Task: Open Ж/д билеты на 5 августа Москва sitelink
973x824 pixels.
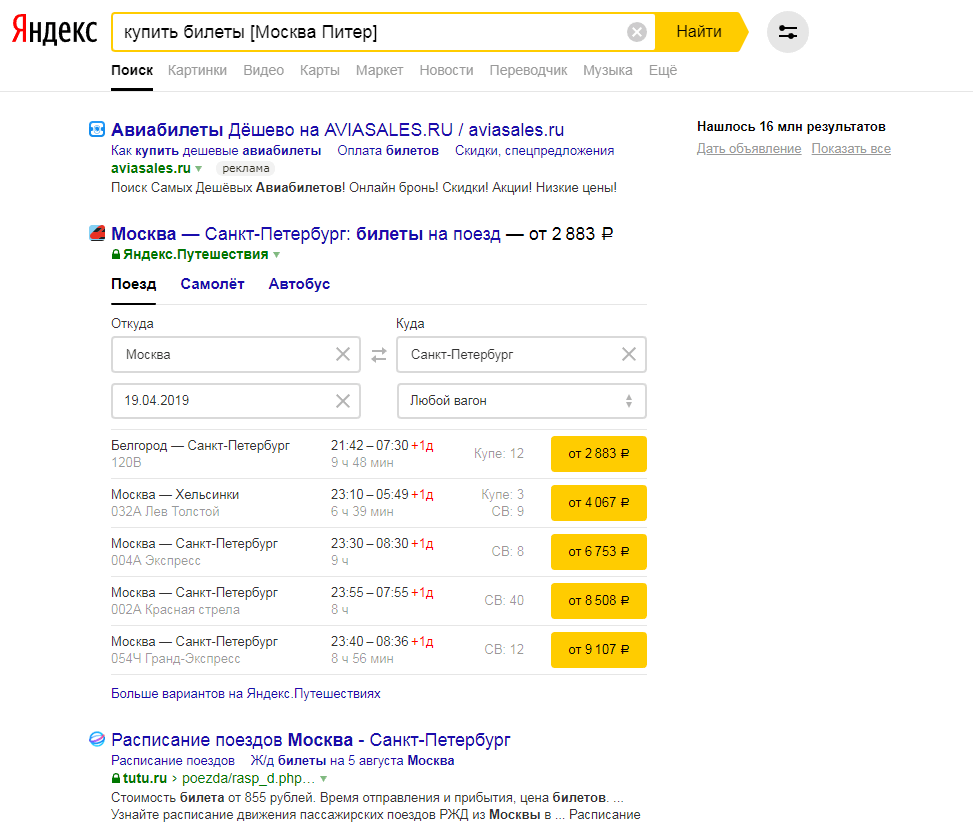Action: 352,761
